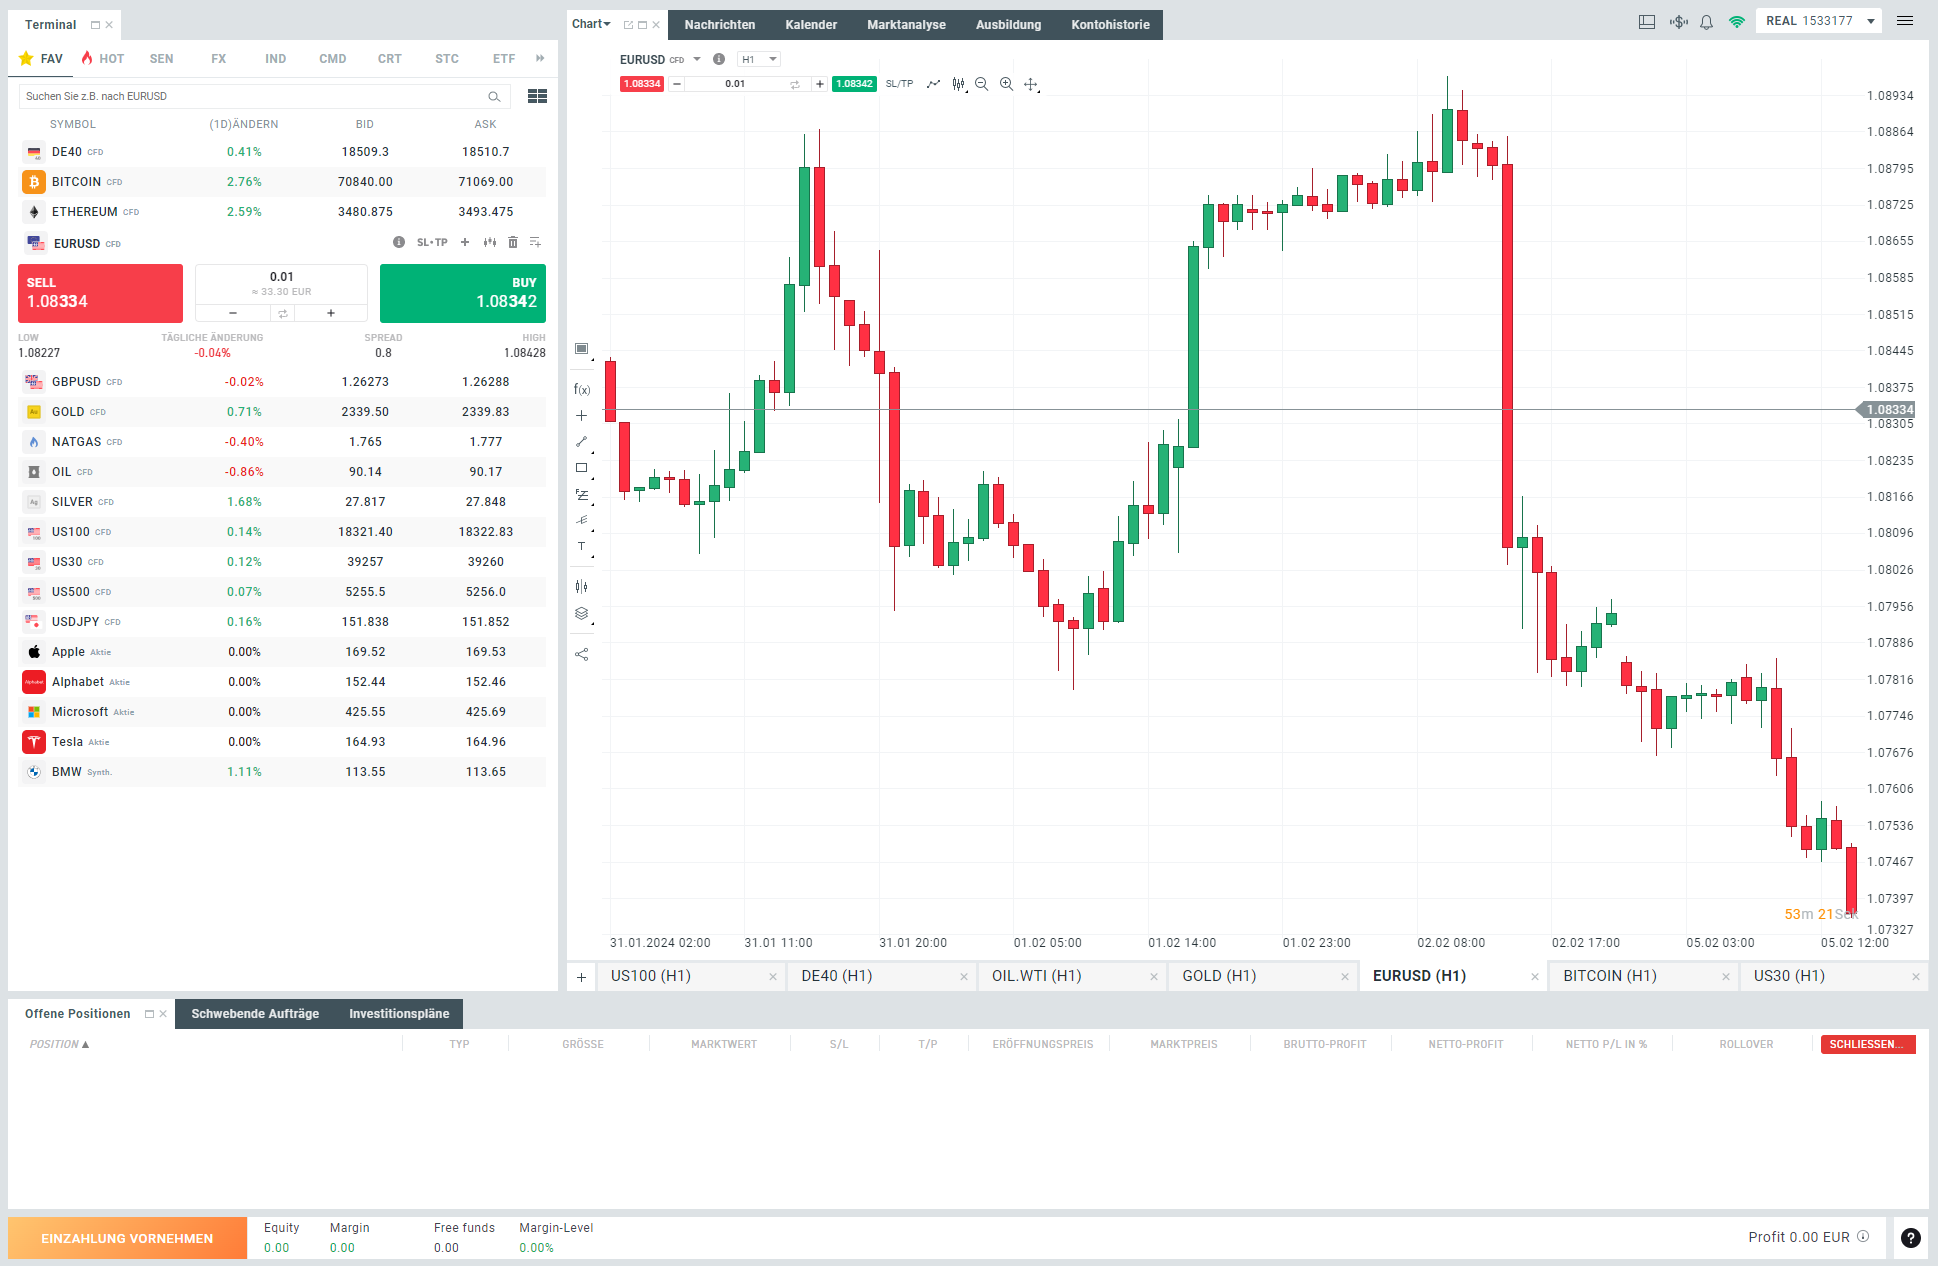
Task: Zoom out of the chart
Action: pyautogui.click(x=982, y=84)
